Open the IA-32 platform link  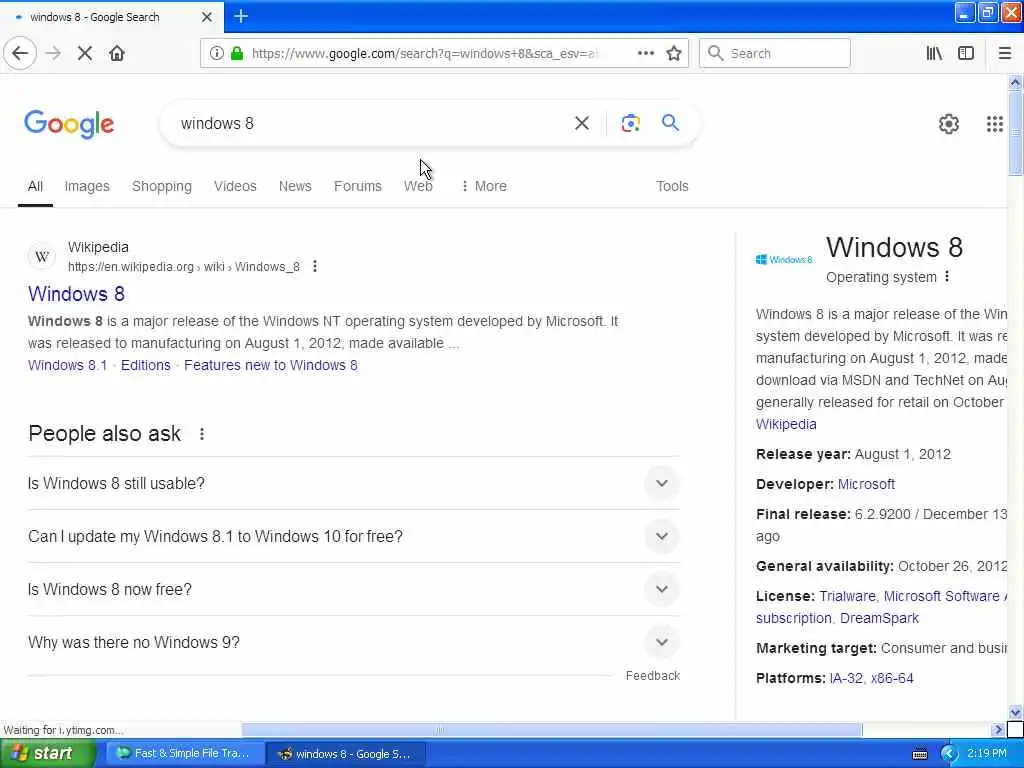pyautogui.click(x=846, y=678)
